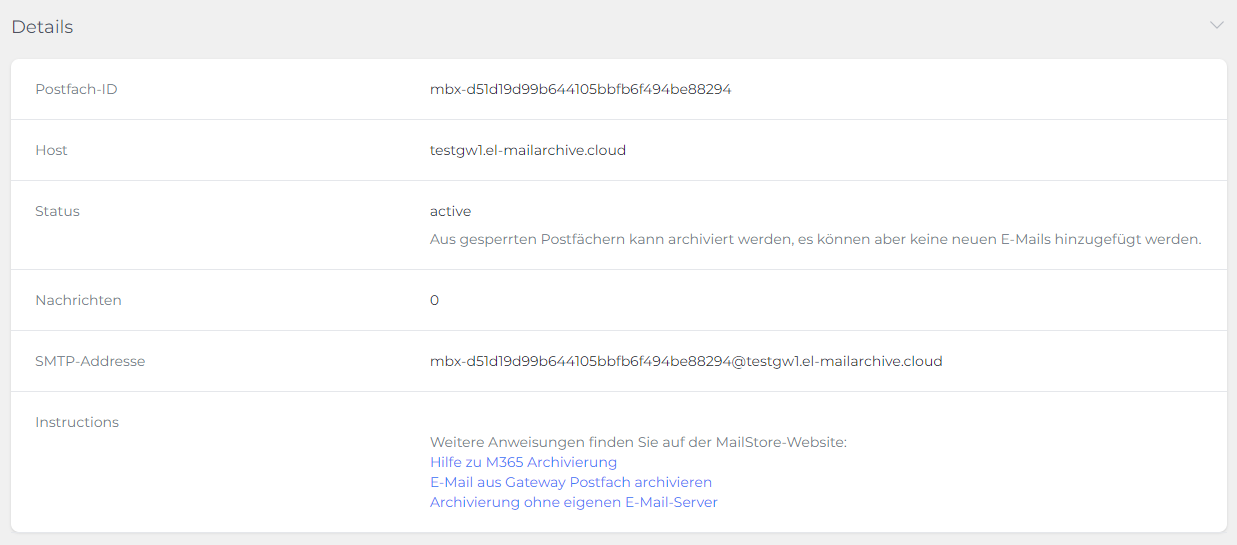This screenshot has height=545, width=1237.
Task: Click the status value active
Action: click(450, 211)
